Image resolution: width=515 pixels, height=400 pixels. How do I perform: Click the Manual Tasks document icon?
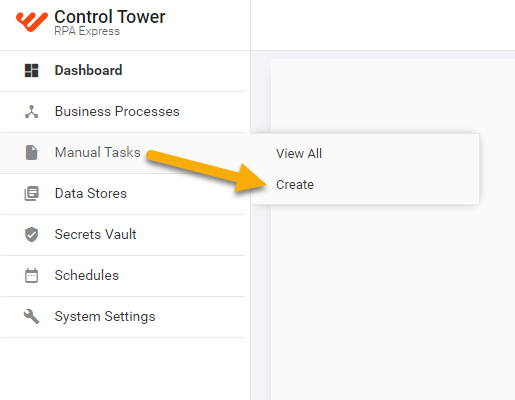click(31, 153)
